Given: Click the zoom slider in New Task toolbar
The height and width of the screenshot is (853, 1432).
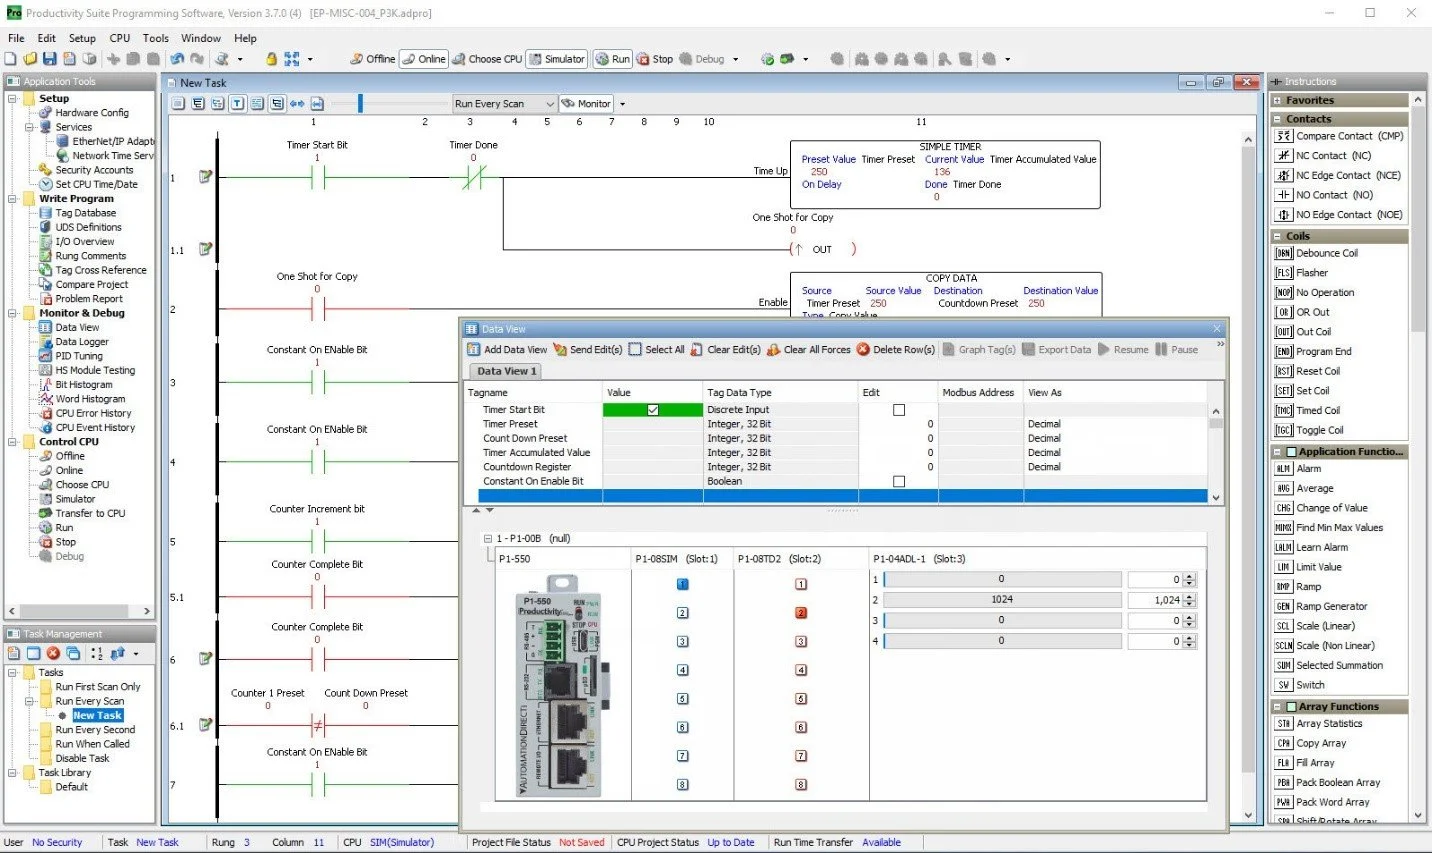Looking at the screenshot, I should (x=360, y=103).
